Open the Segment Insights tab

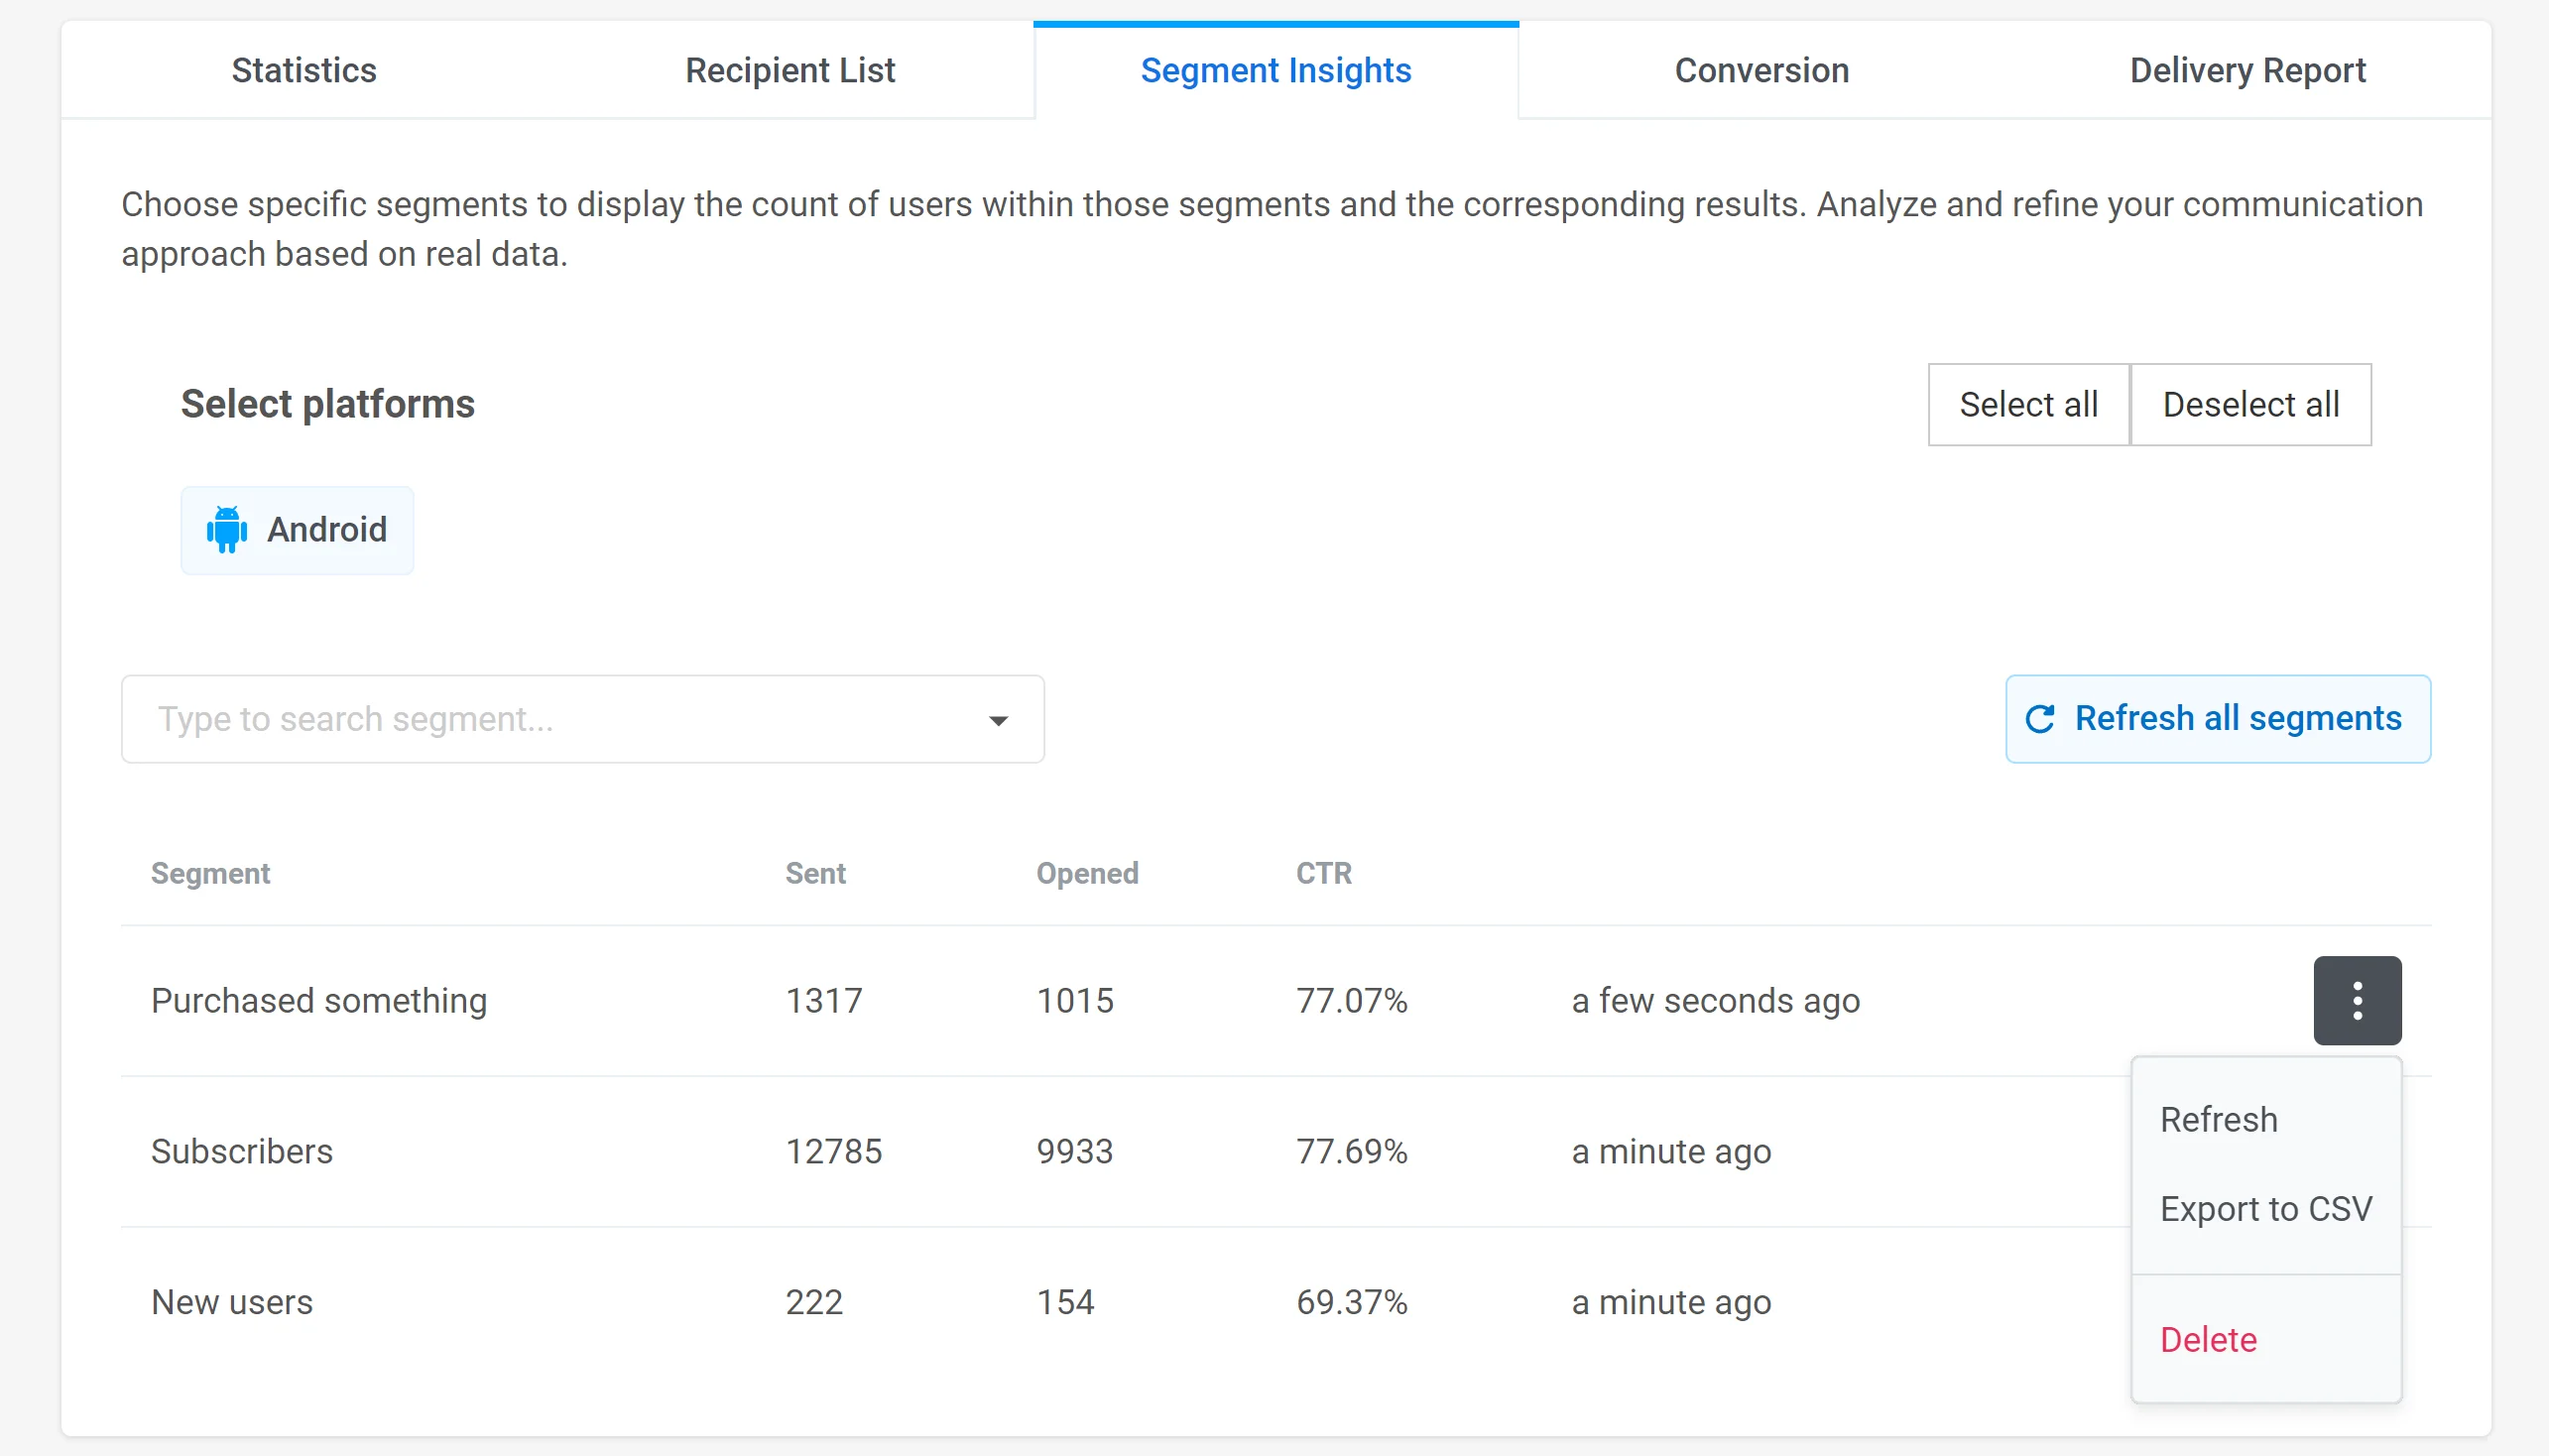[1275, 70]
